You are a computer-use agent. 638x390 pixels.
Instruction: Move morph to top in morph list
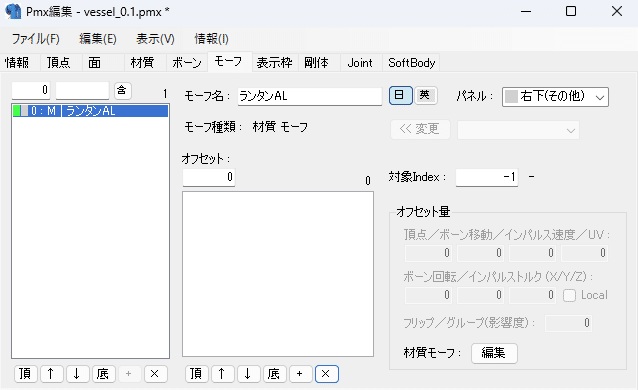pos(25,374)
